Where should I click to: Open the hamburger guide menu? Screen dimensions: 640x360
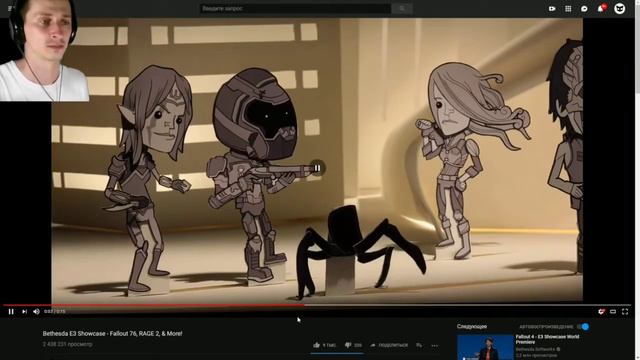pyautogui.click(x=11, y=8)
